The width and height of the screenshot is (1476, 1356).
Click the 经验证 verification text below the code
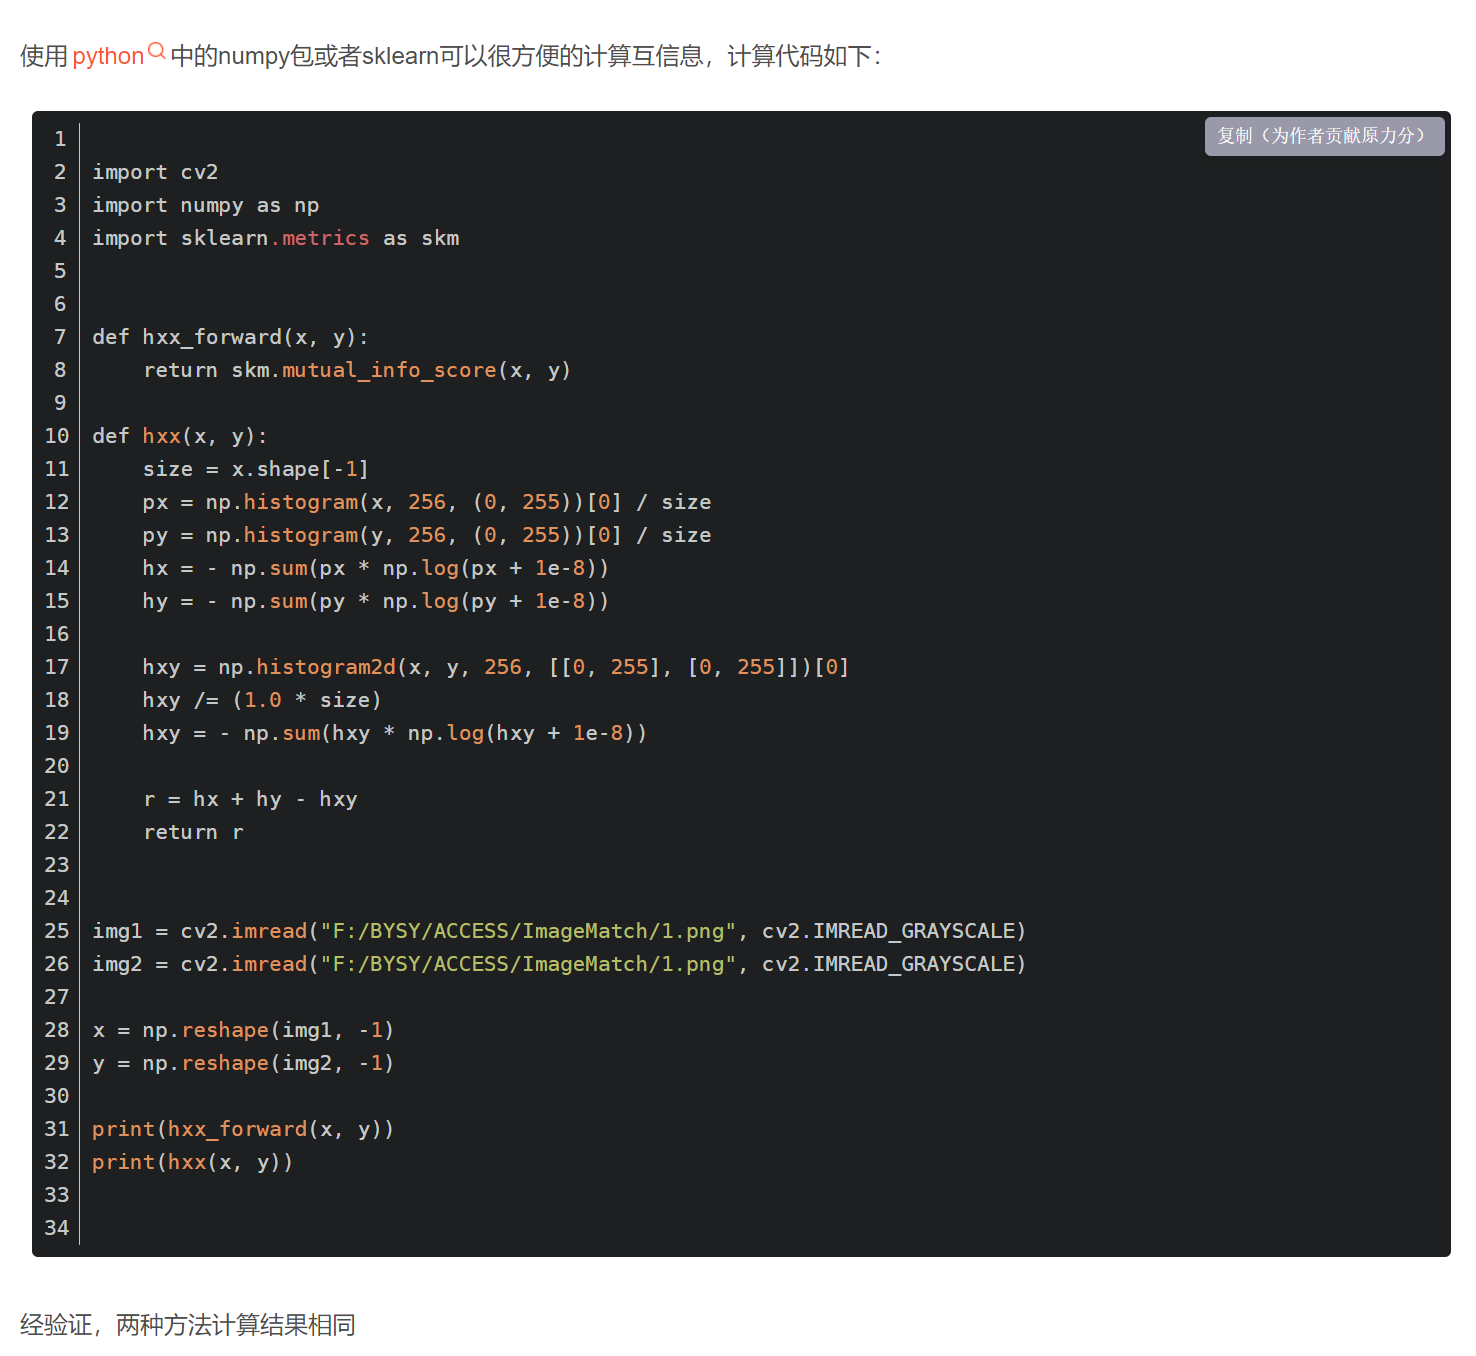[188, 1324]
